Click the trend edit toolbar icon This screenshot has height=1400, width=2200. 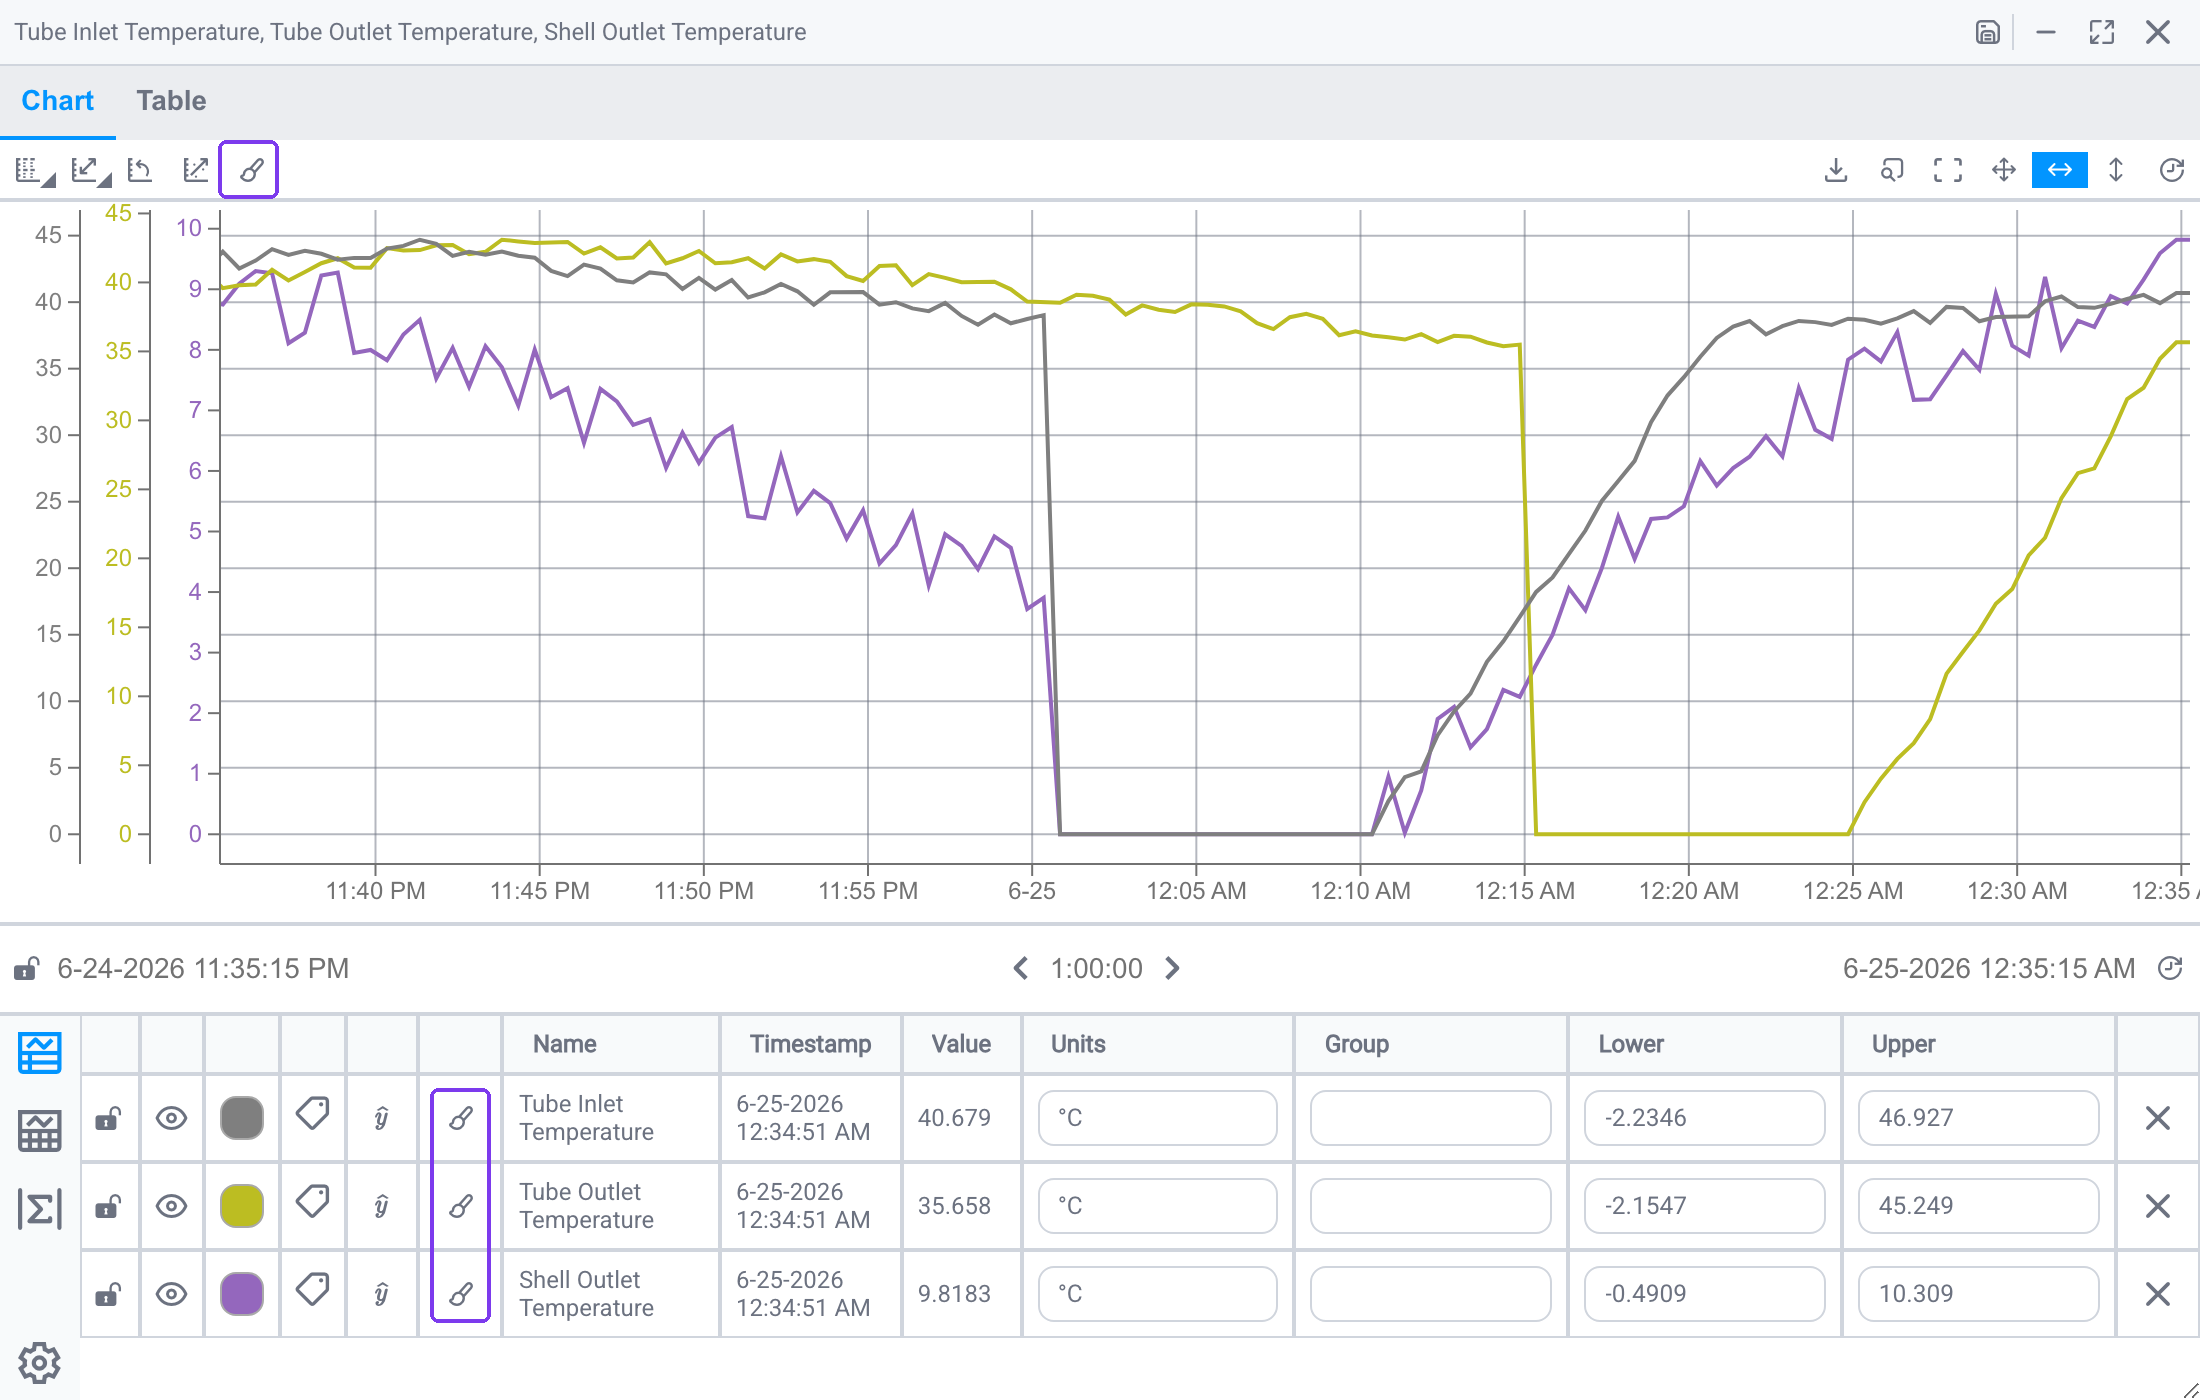pyautogui.click(x=196, y=171)
